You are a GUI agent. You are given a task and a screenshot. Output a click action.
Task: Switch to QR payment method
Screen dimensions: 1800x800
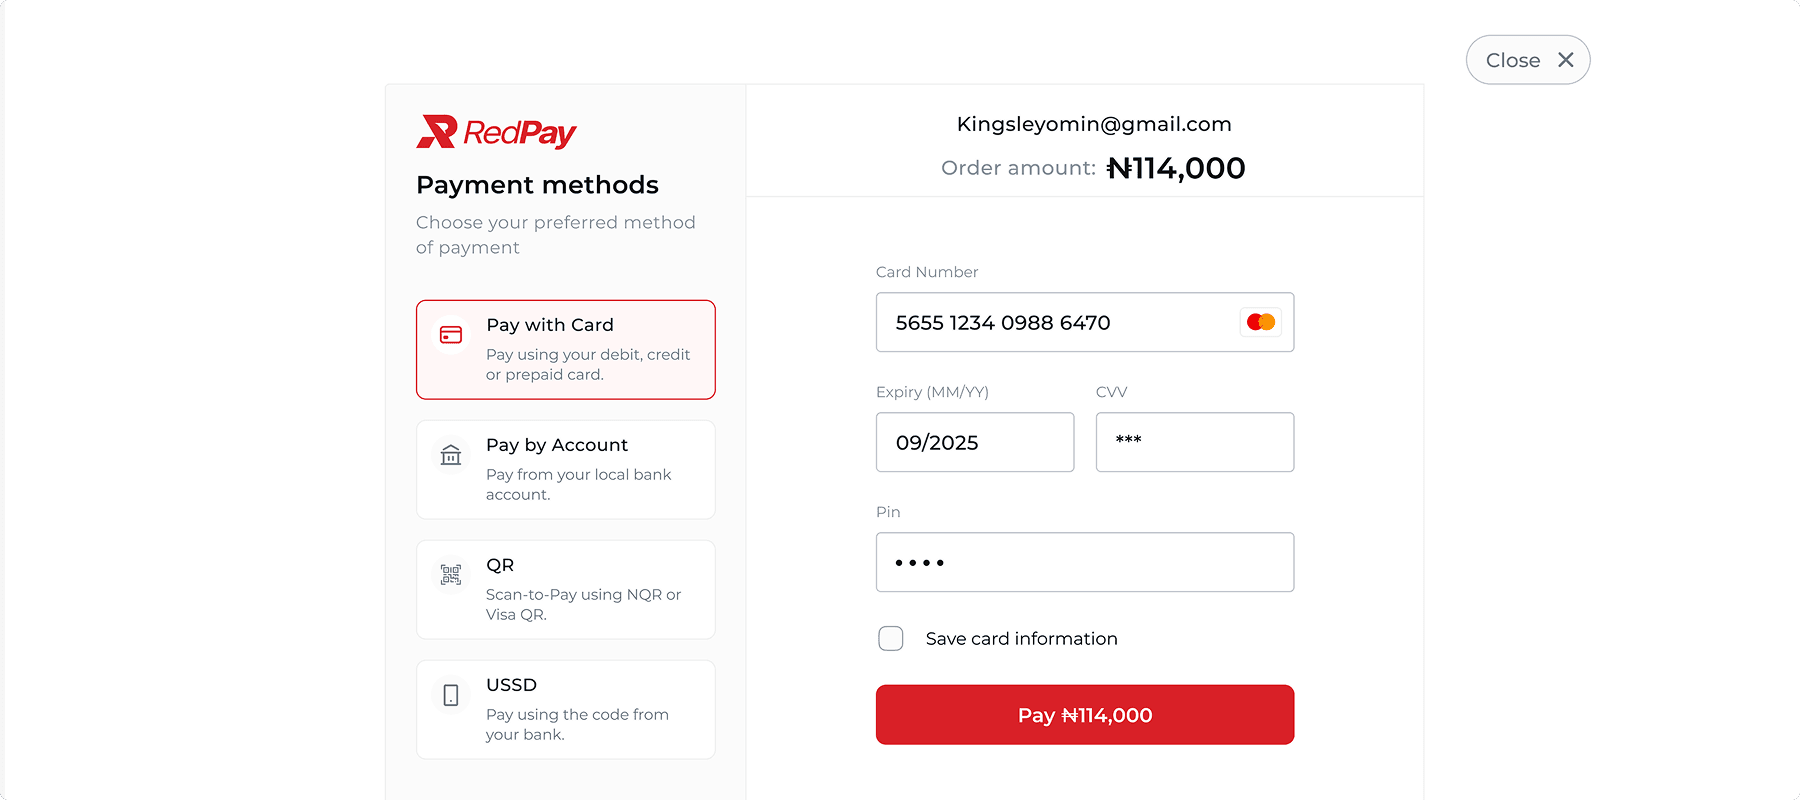(x=566, y=589)
